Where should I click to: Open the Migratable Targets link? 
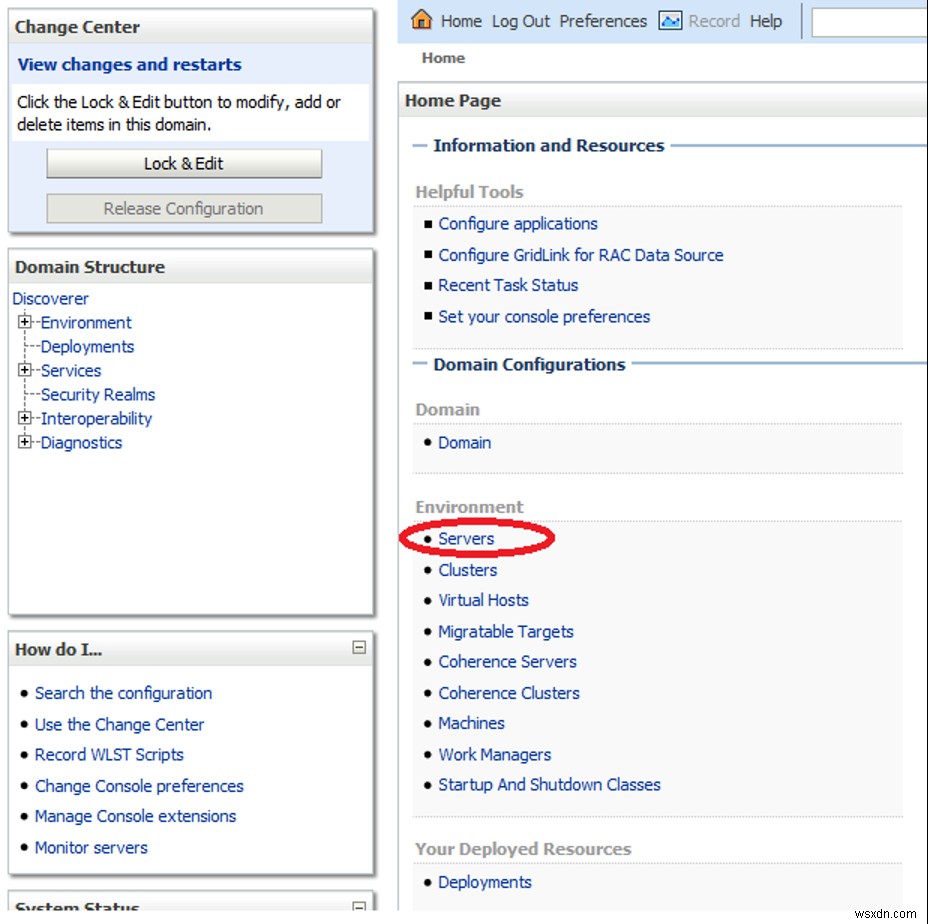pyautogui.click(x=506, y=632)
